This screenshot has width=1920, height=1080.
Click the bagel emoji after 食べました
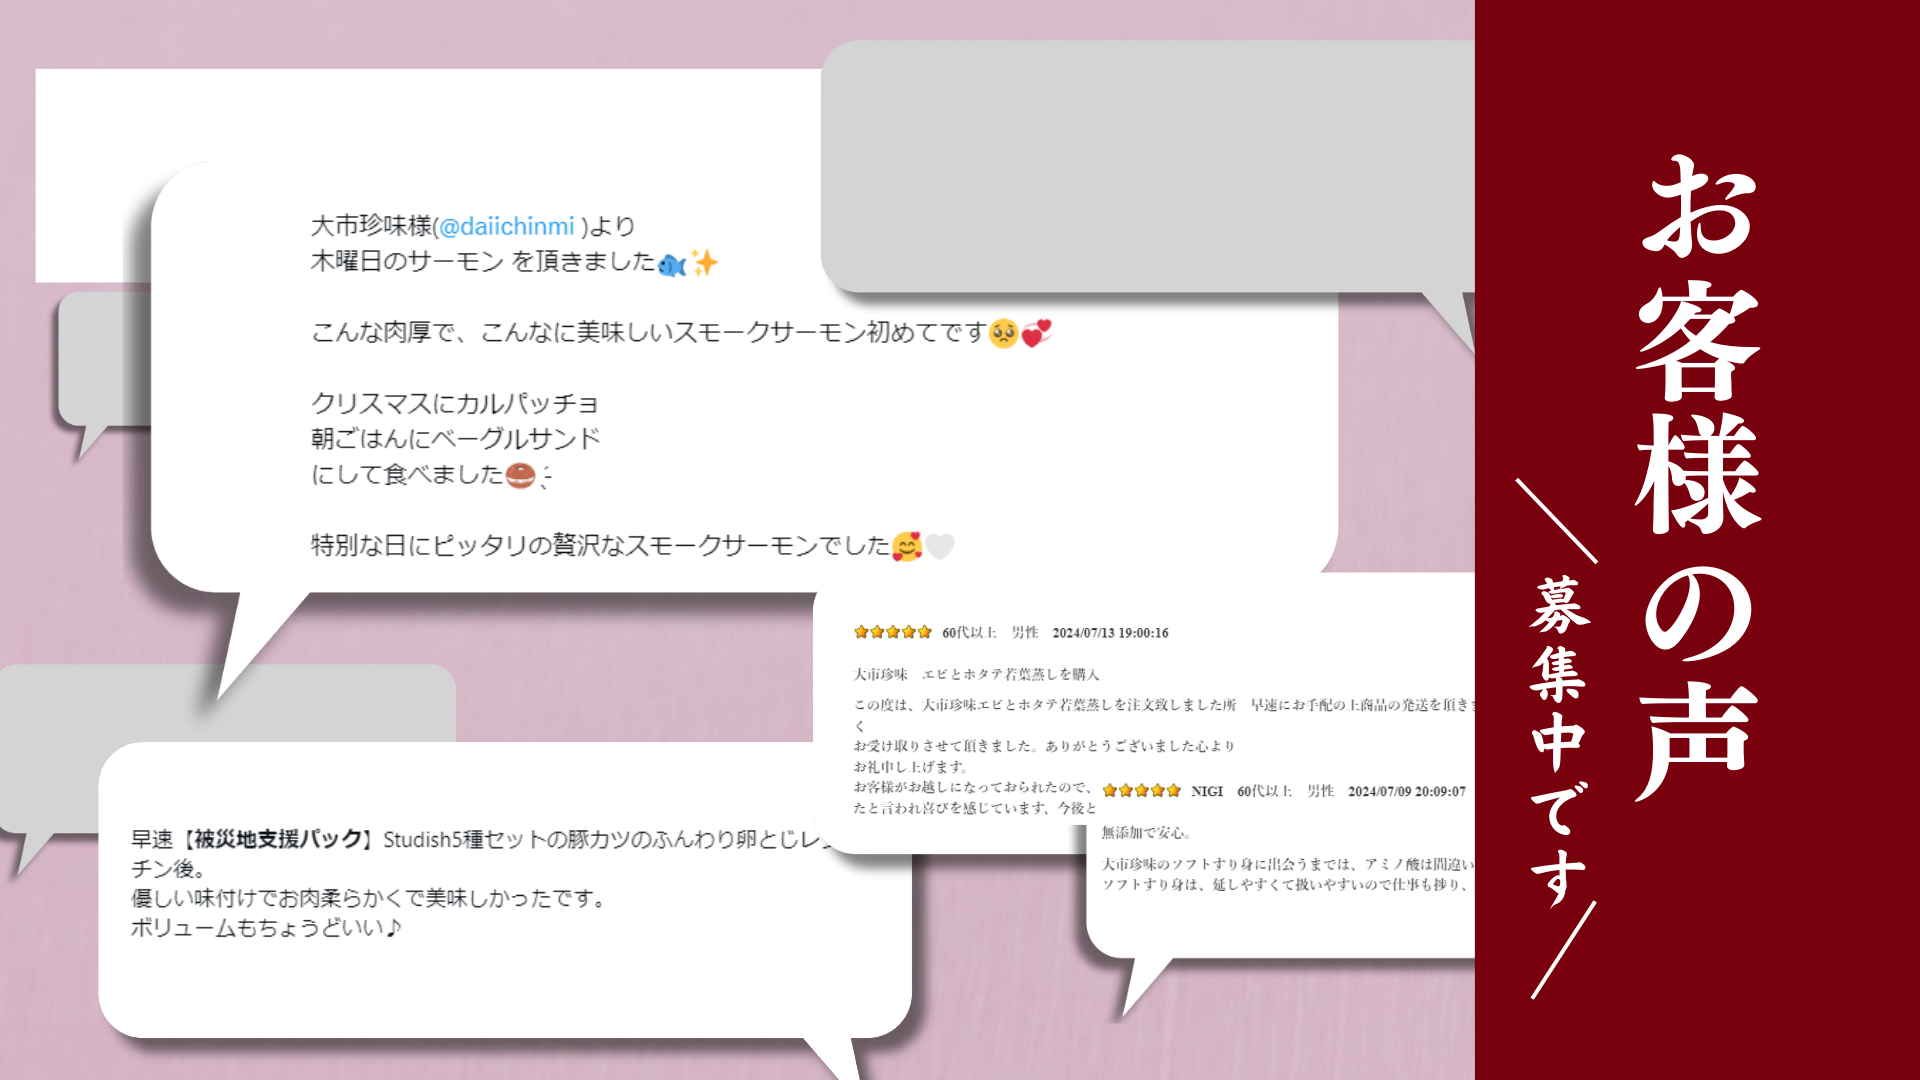click(520, 475)
